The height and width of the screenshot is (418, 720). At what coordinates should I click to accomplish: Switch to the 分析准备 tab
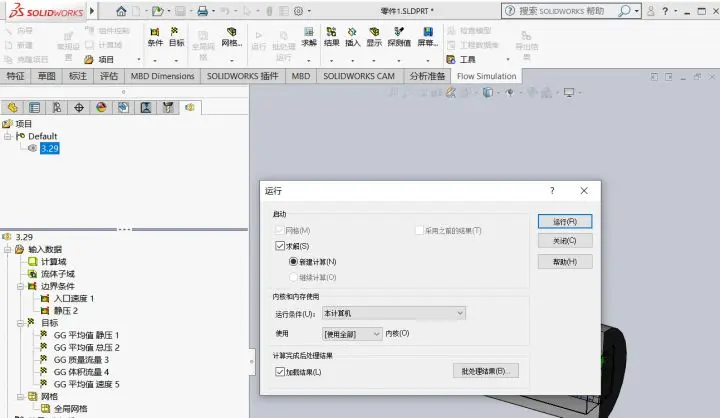click(427, 76)
